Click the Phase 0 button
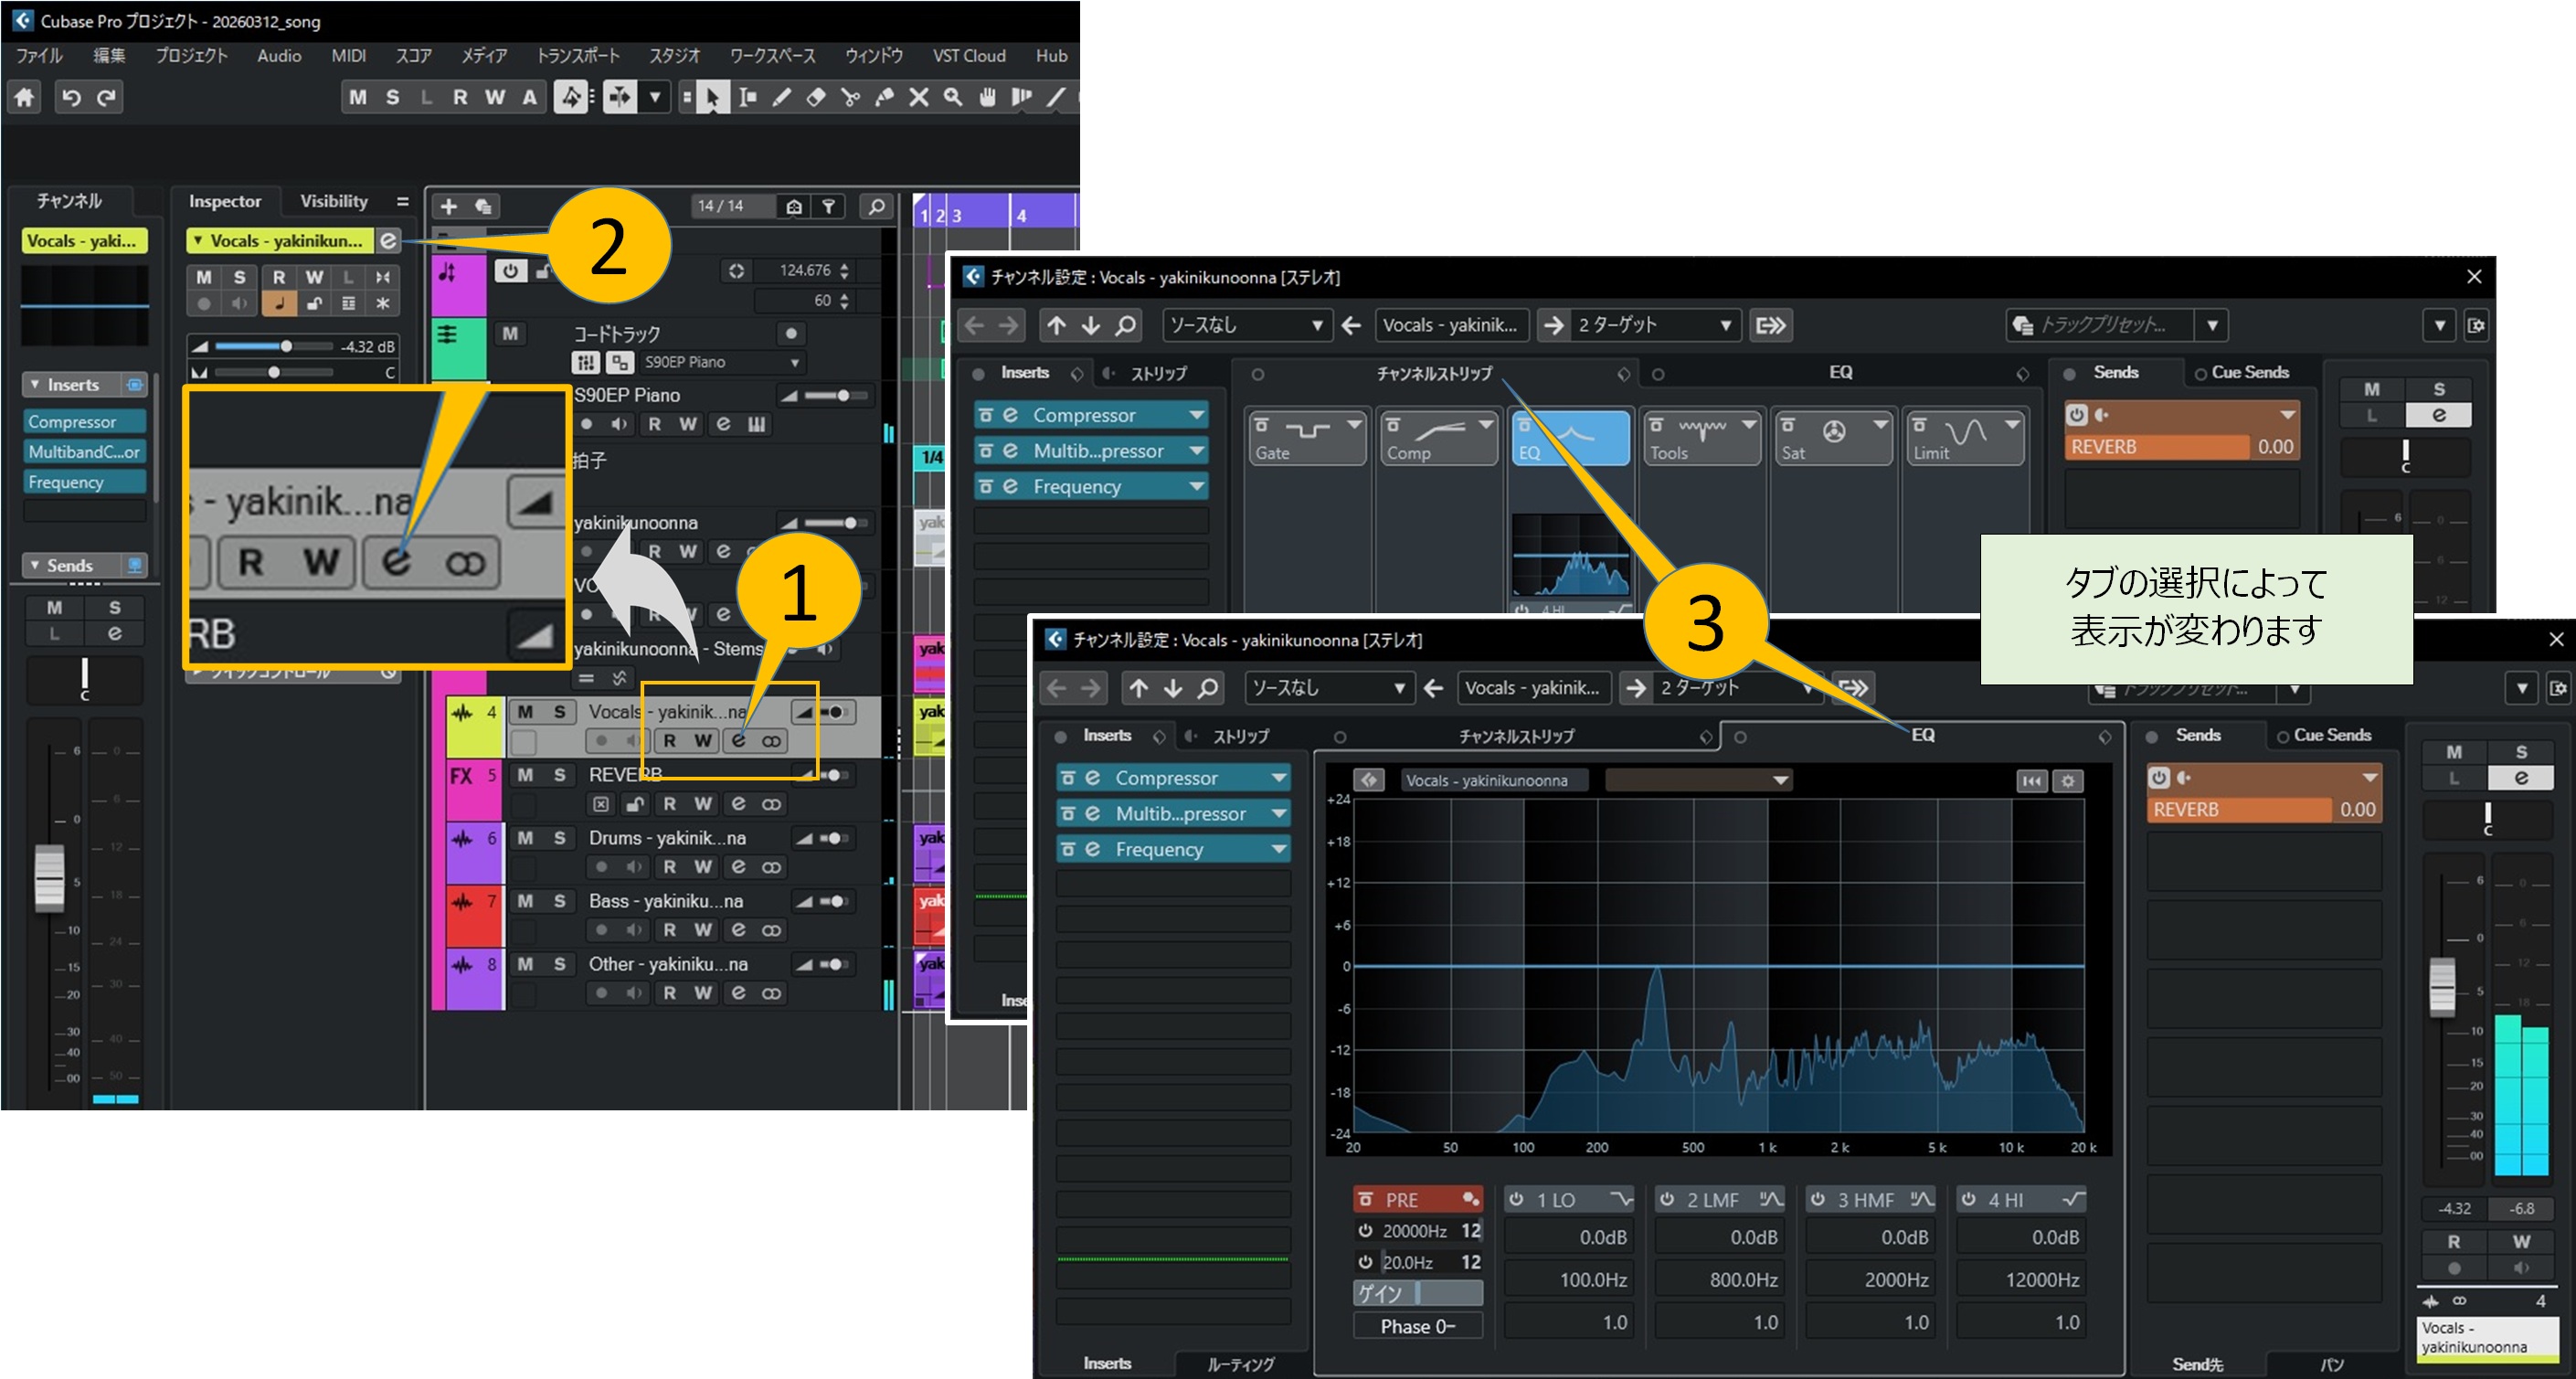 pyautogui.click(x=1416, y=1326)
